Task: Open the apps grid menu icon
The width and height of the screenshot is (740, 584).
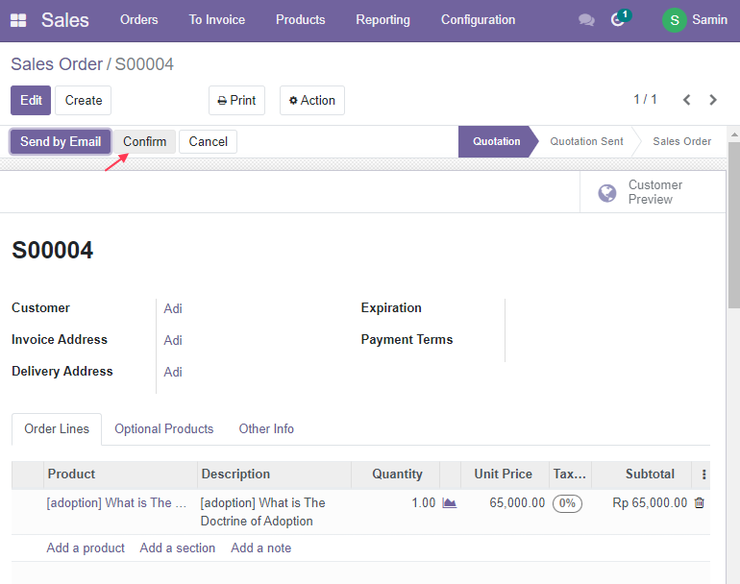Action: click(x=18, y=20)
